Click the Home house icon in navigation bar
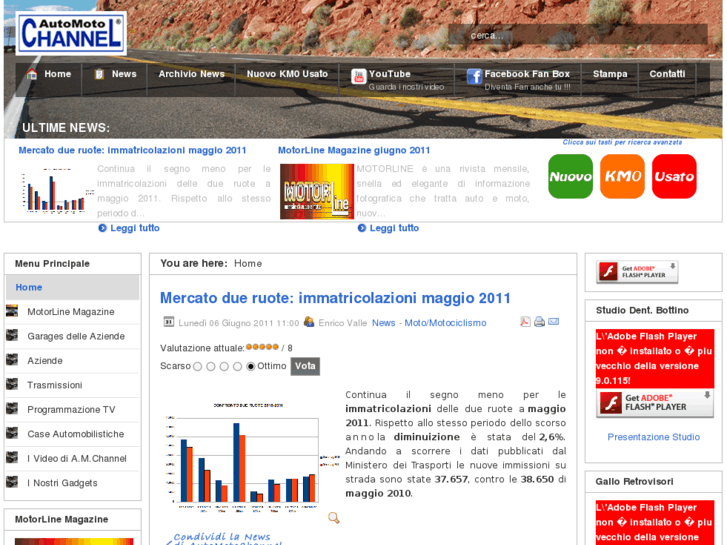Image resolution: width=727 pixels, height=545 pixels. pos(32,74)
